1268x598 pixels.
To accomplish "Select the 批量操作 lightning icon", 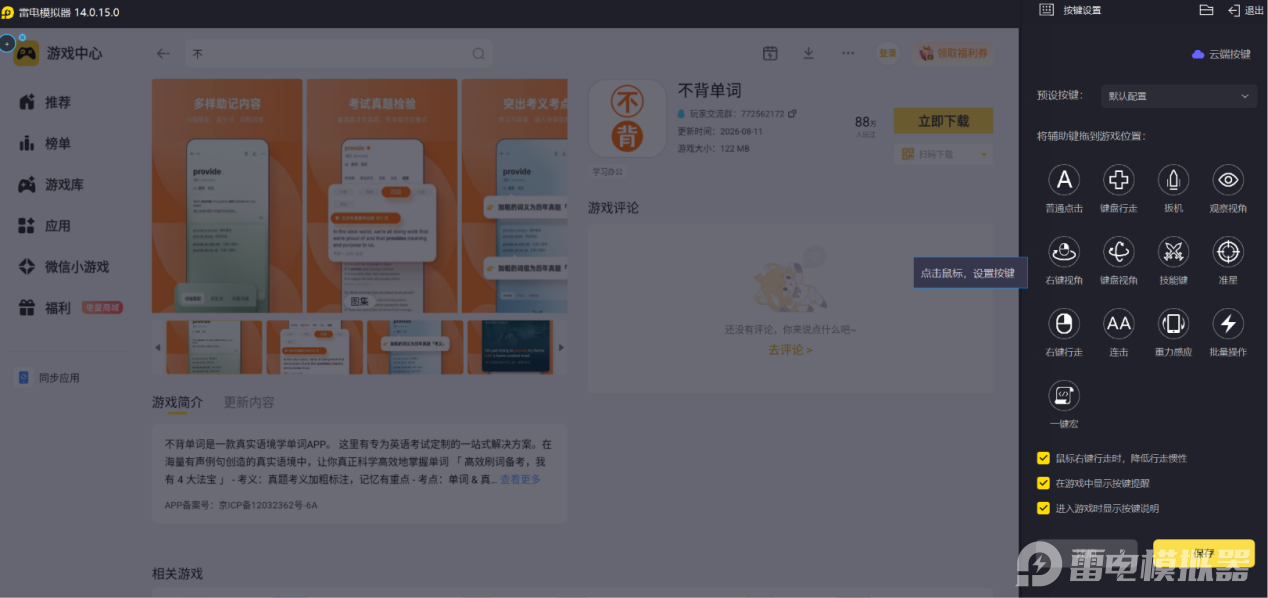I will (1228, 323).
